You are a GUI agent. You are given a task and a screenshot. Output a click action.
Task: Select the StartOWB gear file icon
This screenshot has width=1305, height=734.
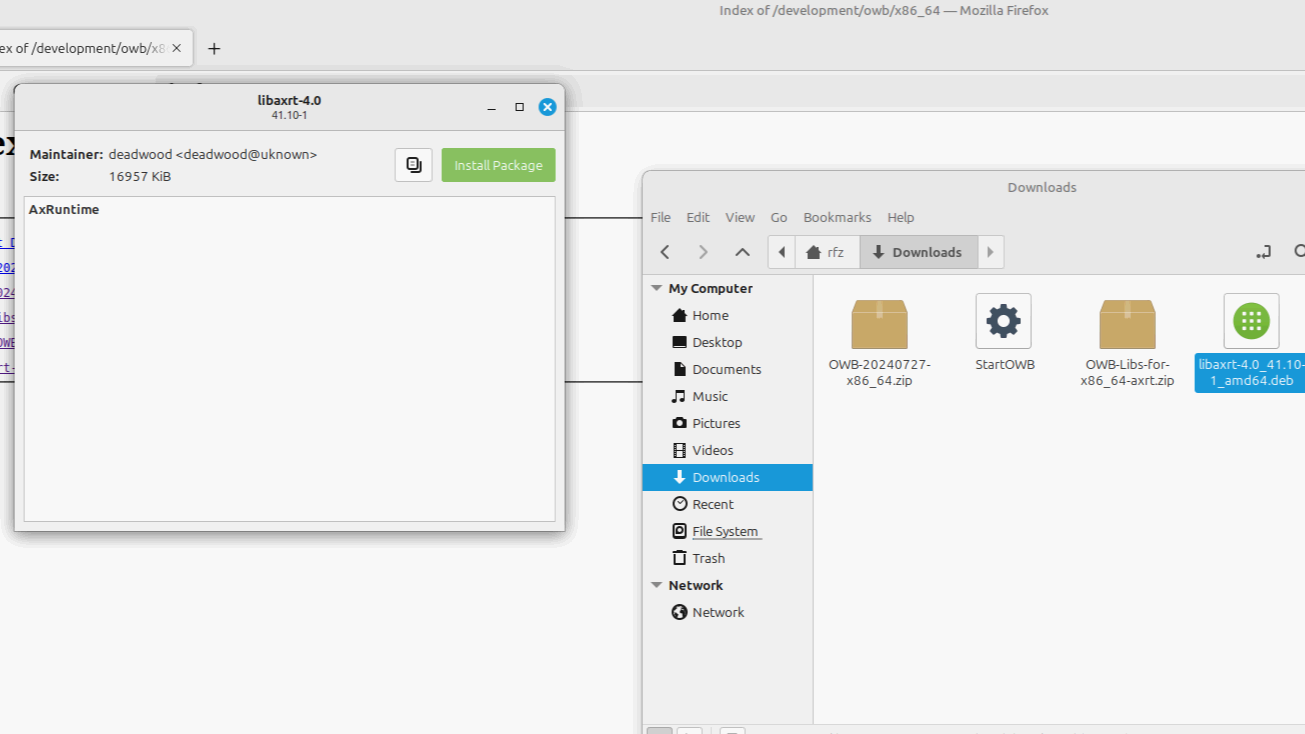point(1003,322)
